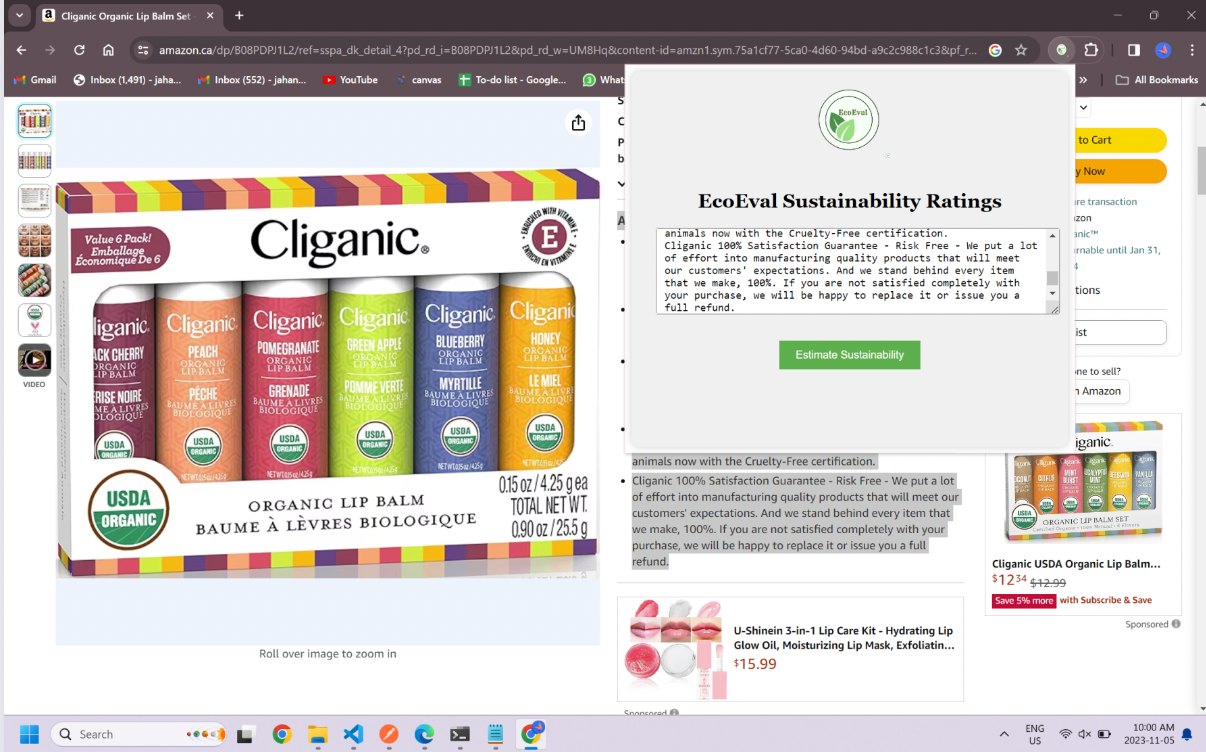Image resolution: width=1206 pixels, height=752 pixels.
Task: Open the tab search dropdown
Action: (19, 16)
